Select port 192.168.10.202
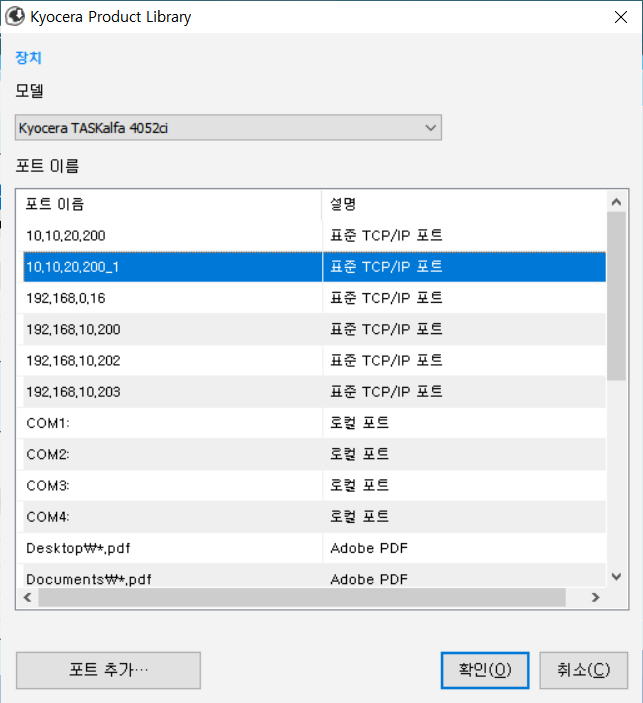Screen dimensions: 643x703 coord(314,360)
